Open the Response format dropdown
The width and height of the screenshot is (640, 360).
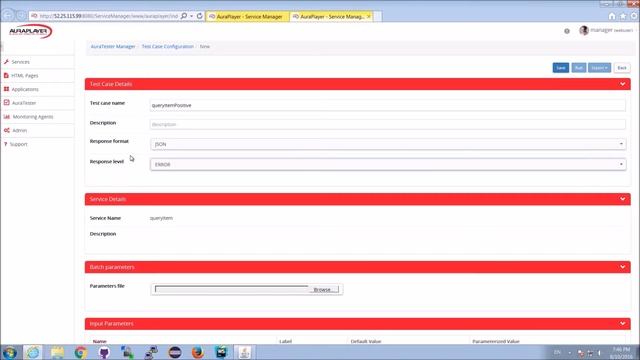388,144
